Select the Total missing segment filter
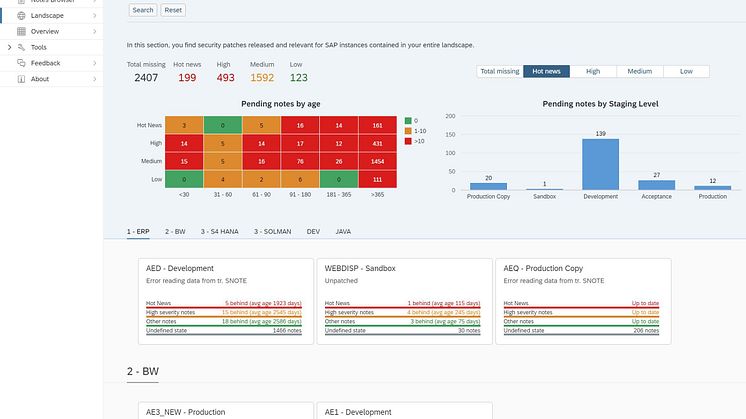Image resolution: width=746 pixels, height=419 pixels. pyautogui.click(x=499, y=72)
